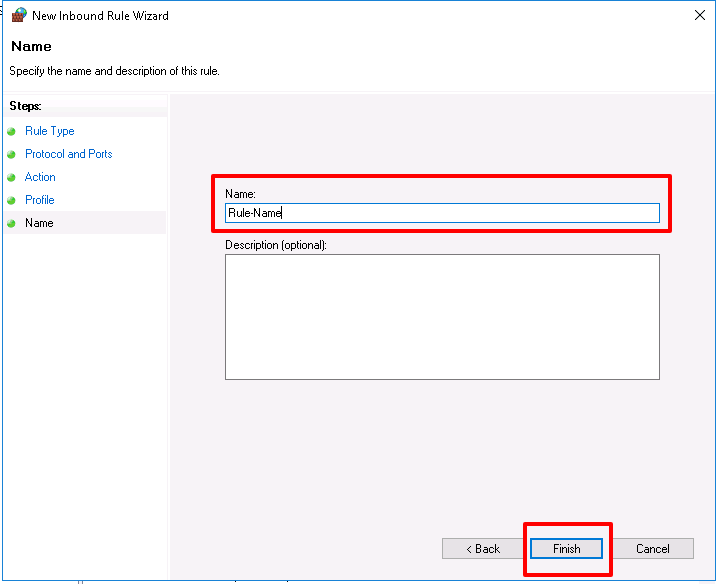Jump to the Action step
The image size is (716, 584).
[40, 177]
